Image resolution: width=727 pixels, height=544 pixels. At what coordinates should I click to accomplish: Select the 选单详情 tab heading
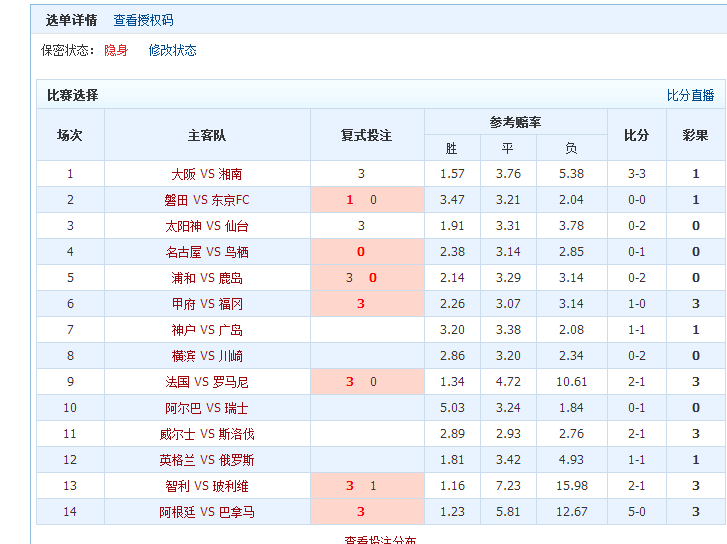click(x=71, y=20)
